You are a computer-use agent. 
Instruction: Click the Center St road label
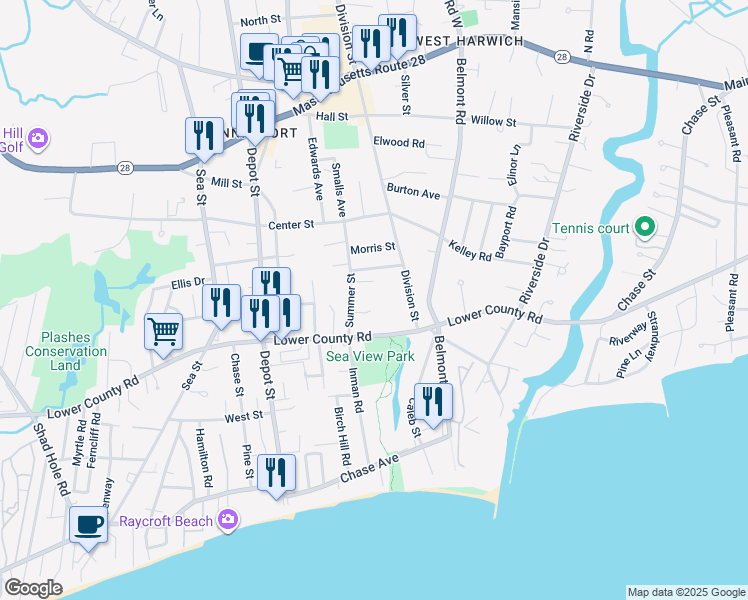pos(291,225)
